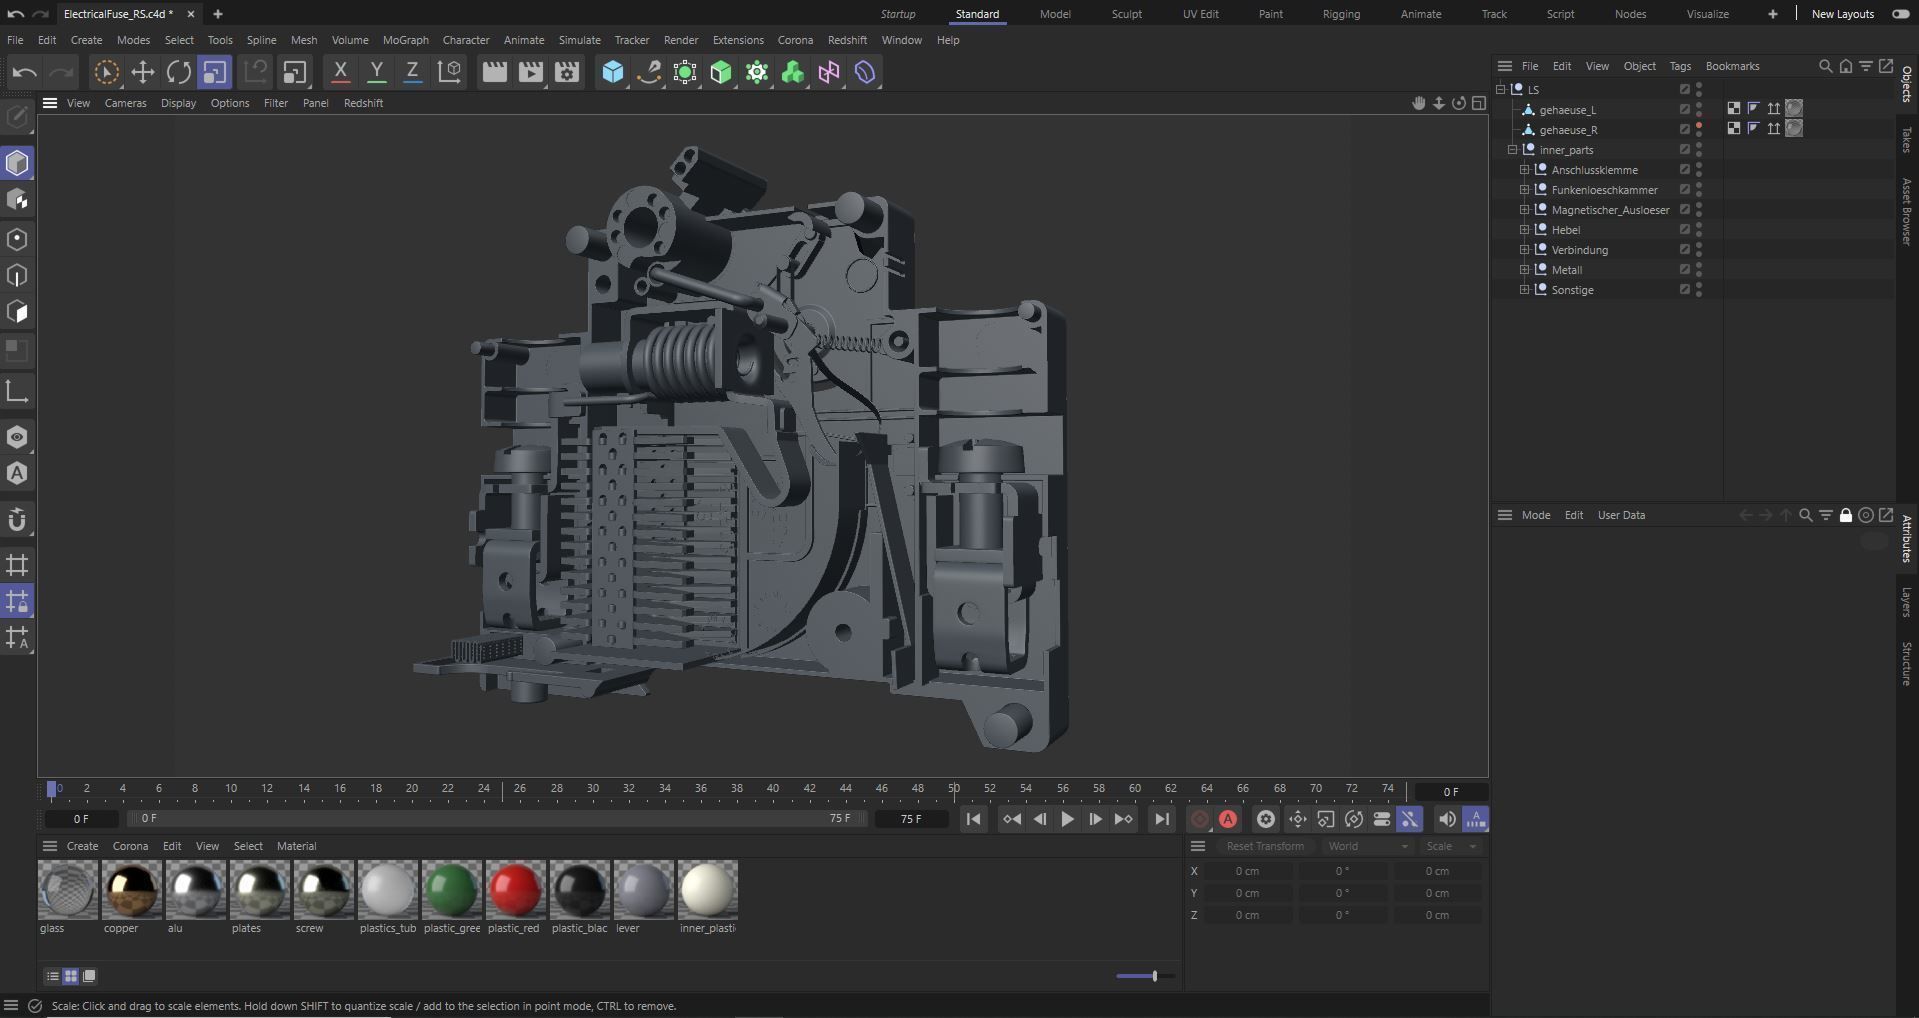Enable record active objects button
Screen dimensions: 1919x1018
pyautogui.click(x=1199, y=819)
